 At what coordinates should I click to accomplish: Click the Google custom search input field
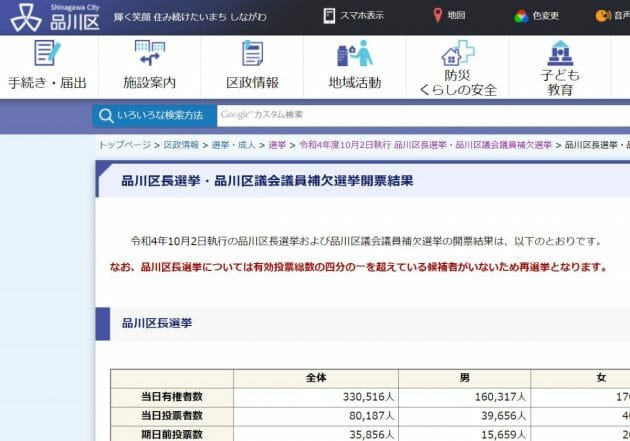click(x=423, y=116)
